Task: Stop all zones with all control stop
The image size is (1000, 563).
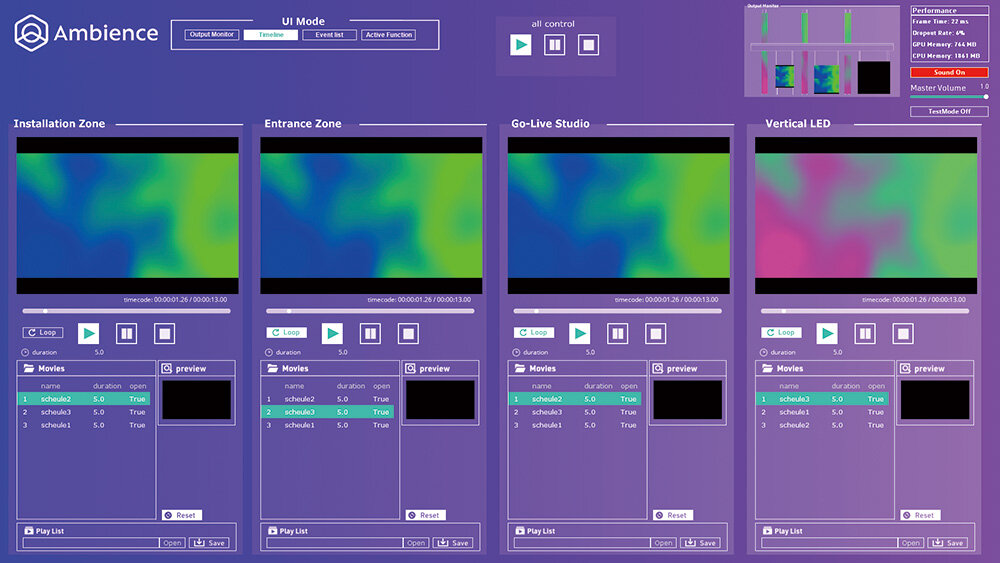Action: pyautogui.click(x=589, y=45)
